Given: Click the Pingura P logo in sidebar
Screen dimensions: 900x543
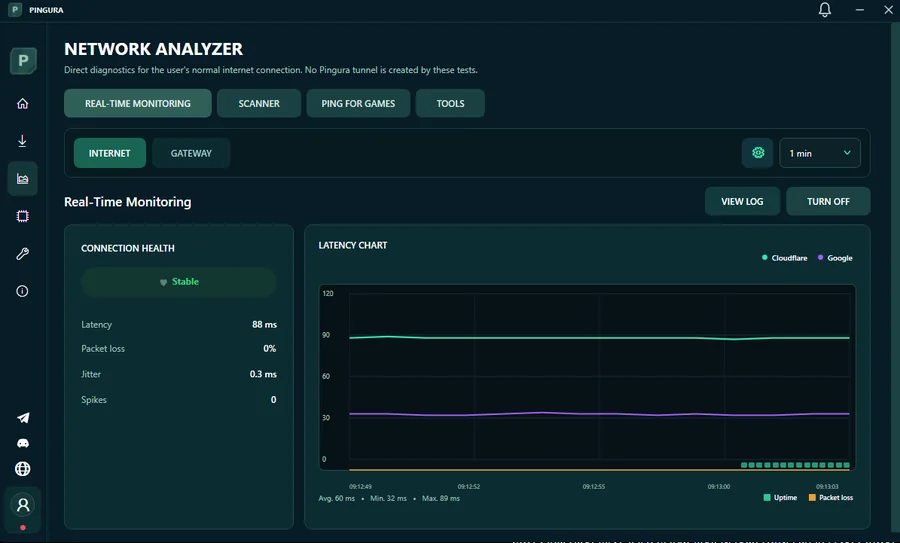Looking at the screenshot, I should 24,61.
